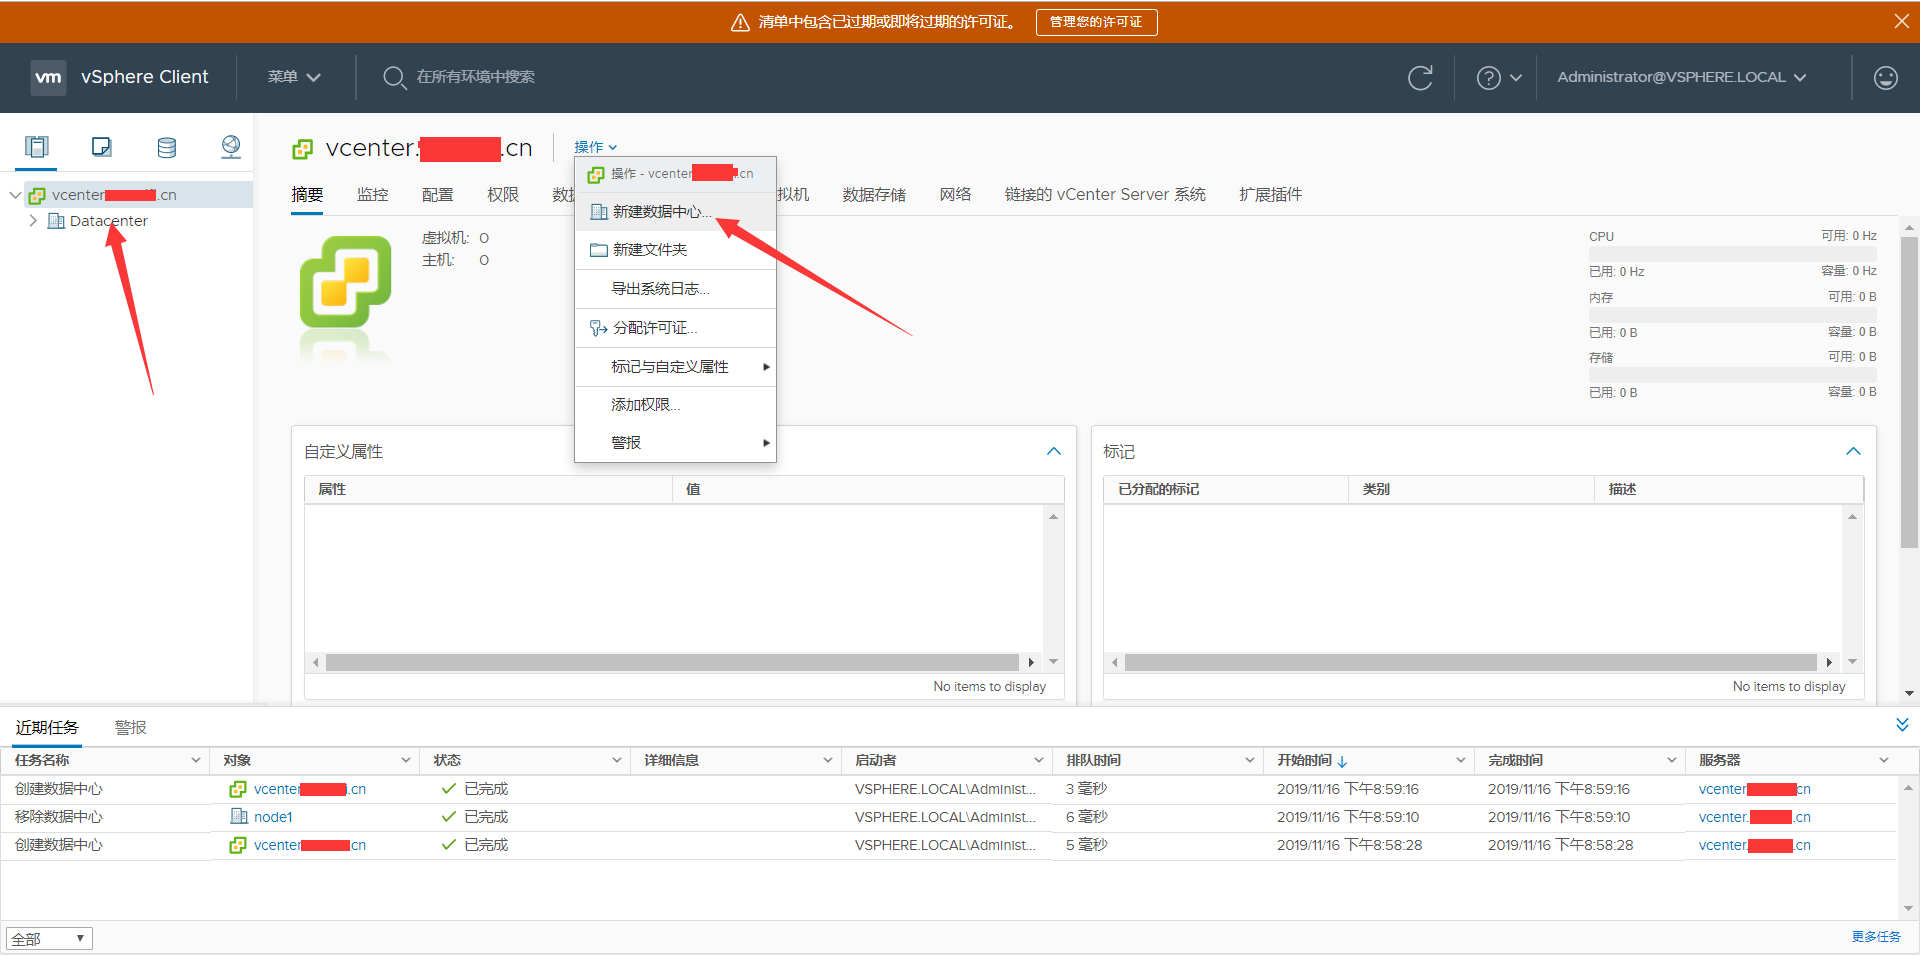
Task: Click the 8:58:28 start time cell
Action: (1349, 845)
